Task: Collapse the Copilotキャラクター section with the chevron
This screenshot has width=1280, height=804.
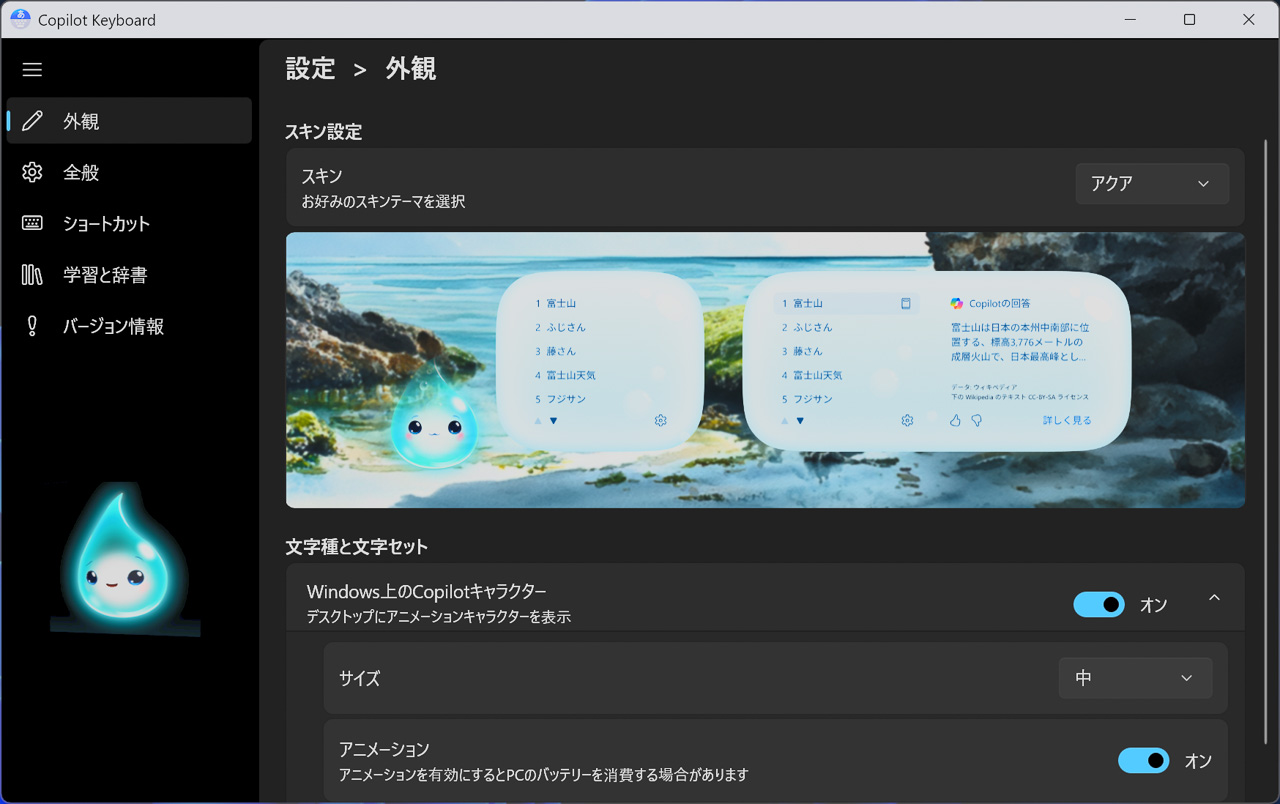Action: tap(1214, 598)
